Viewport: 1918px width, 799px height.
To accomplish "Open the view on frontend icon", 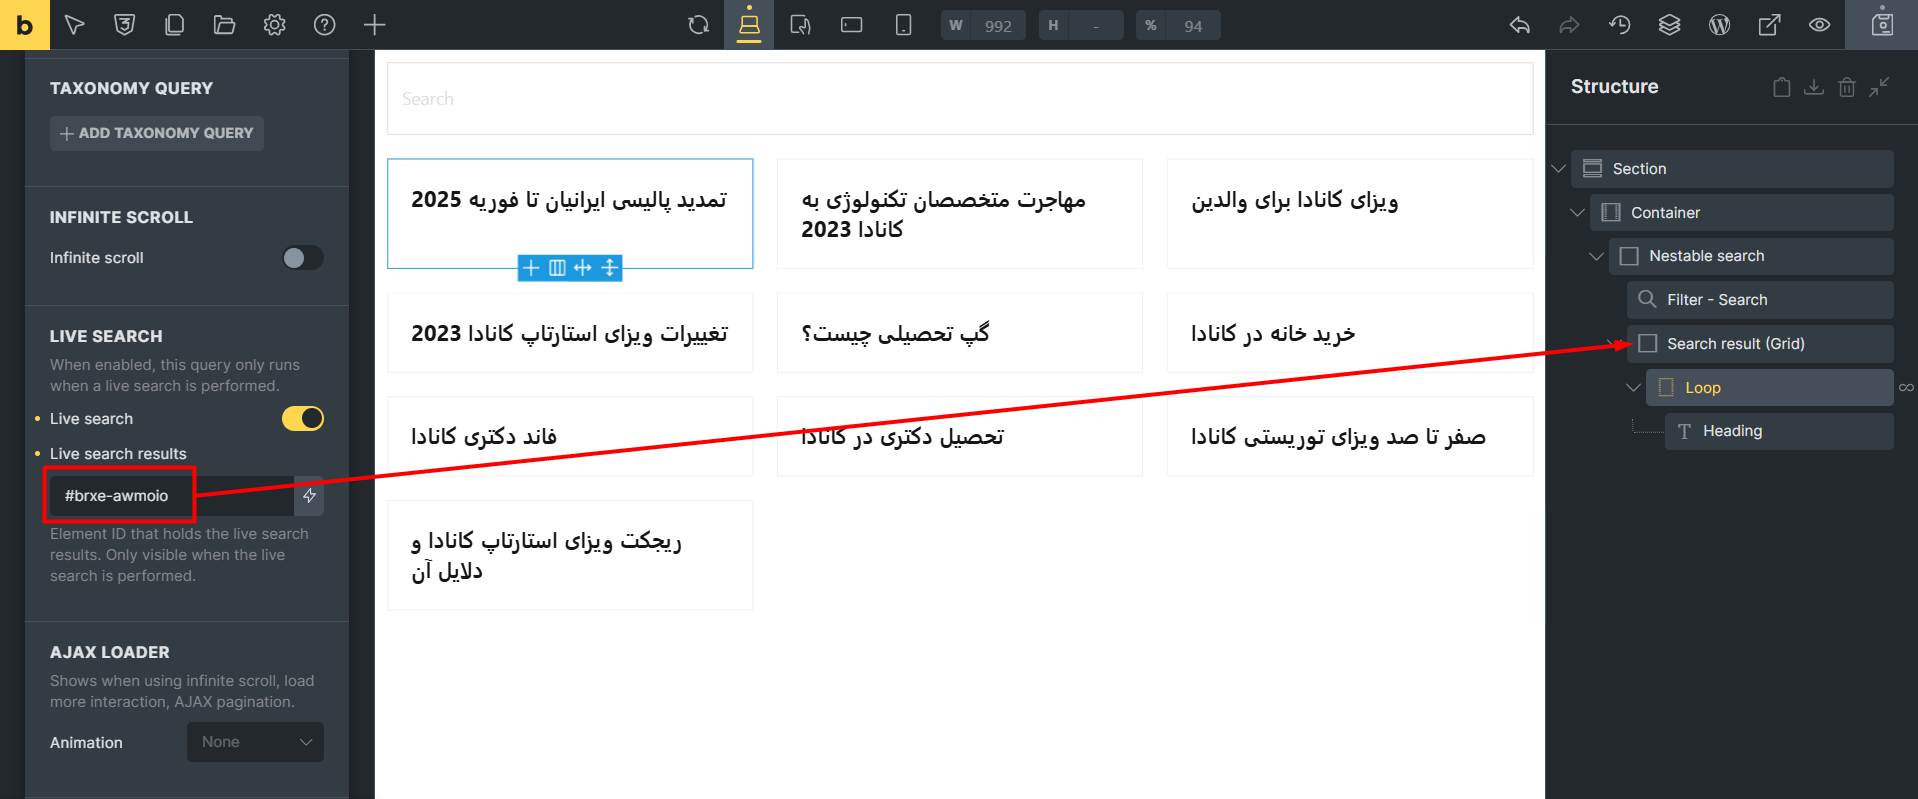I will coord(1769,25).
